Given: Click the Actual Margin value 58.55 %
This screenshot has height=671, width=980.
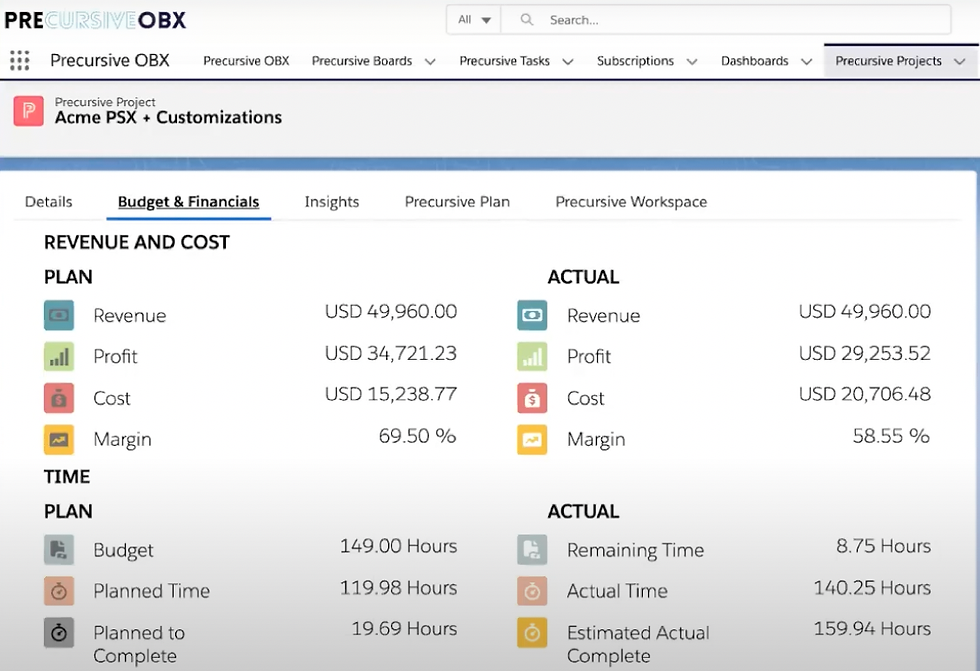Looking at the screenshot, I should pyautogui.click(x=891, y=435).
